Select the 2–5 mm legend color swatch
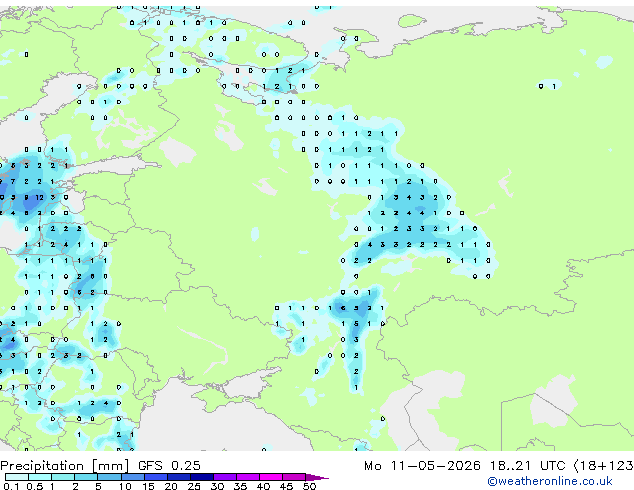 click(86, 477)
